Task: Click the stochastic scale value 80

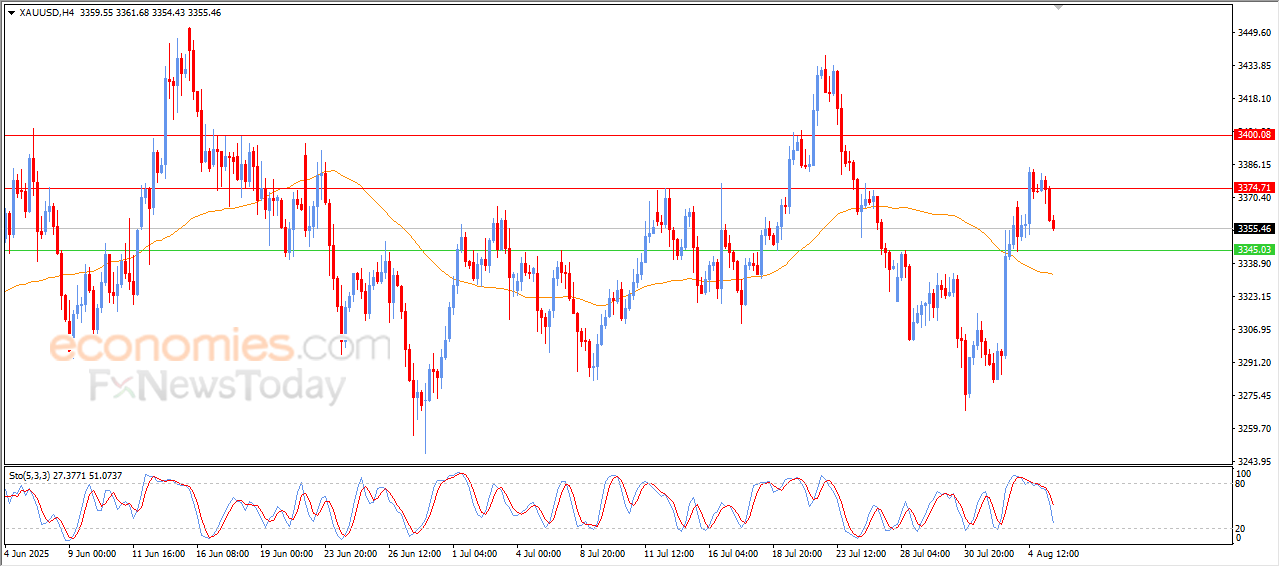Action: pyautogui.click(x=1241, y=484)
